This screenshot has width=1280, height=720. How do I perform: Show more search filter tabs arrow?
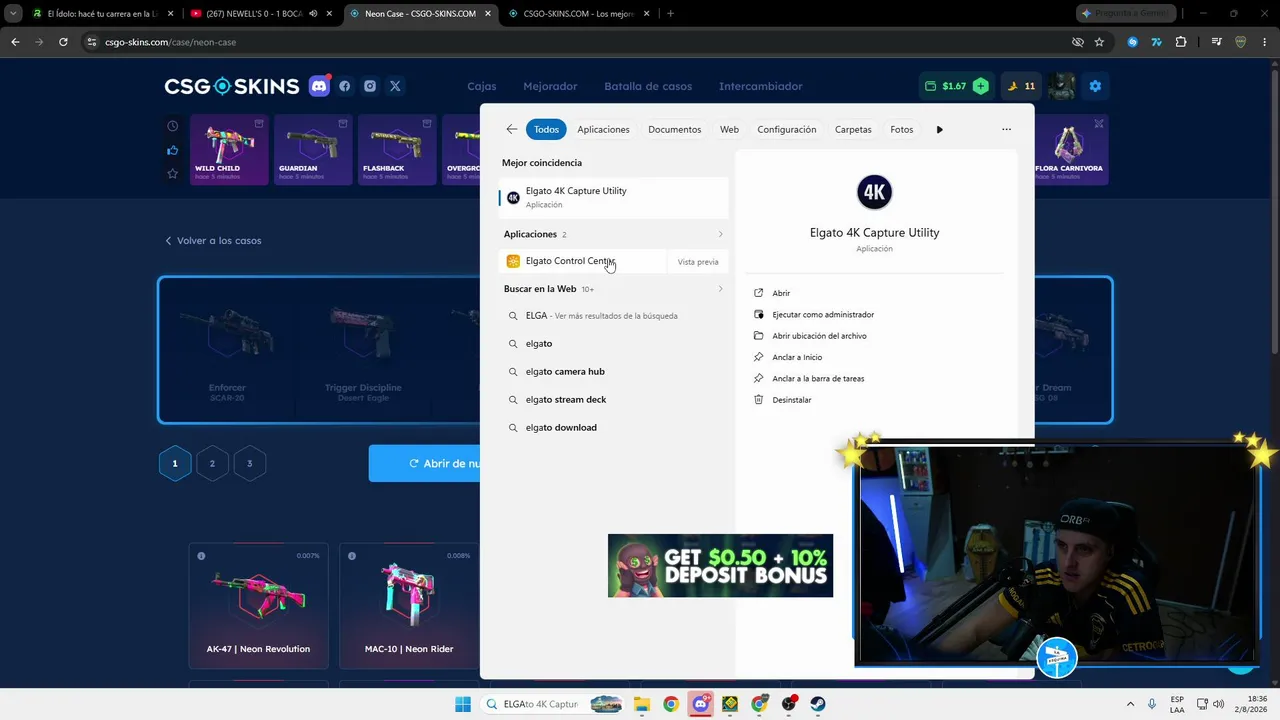click(939, 129)
